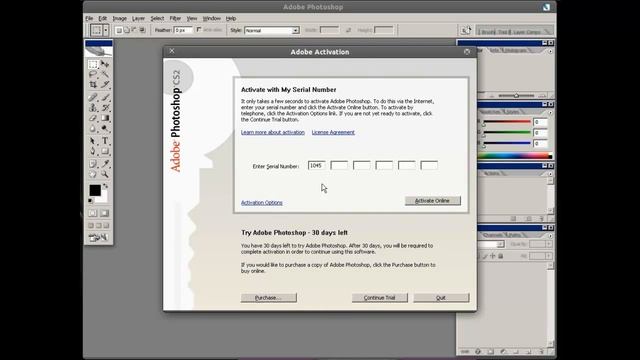This screenshot has width=640, height=360.
Task: Click the first serial number field containing 1045
Action: [317, 165]
